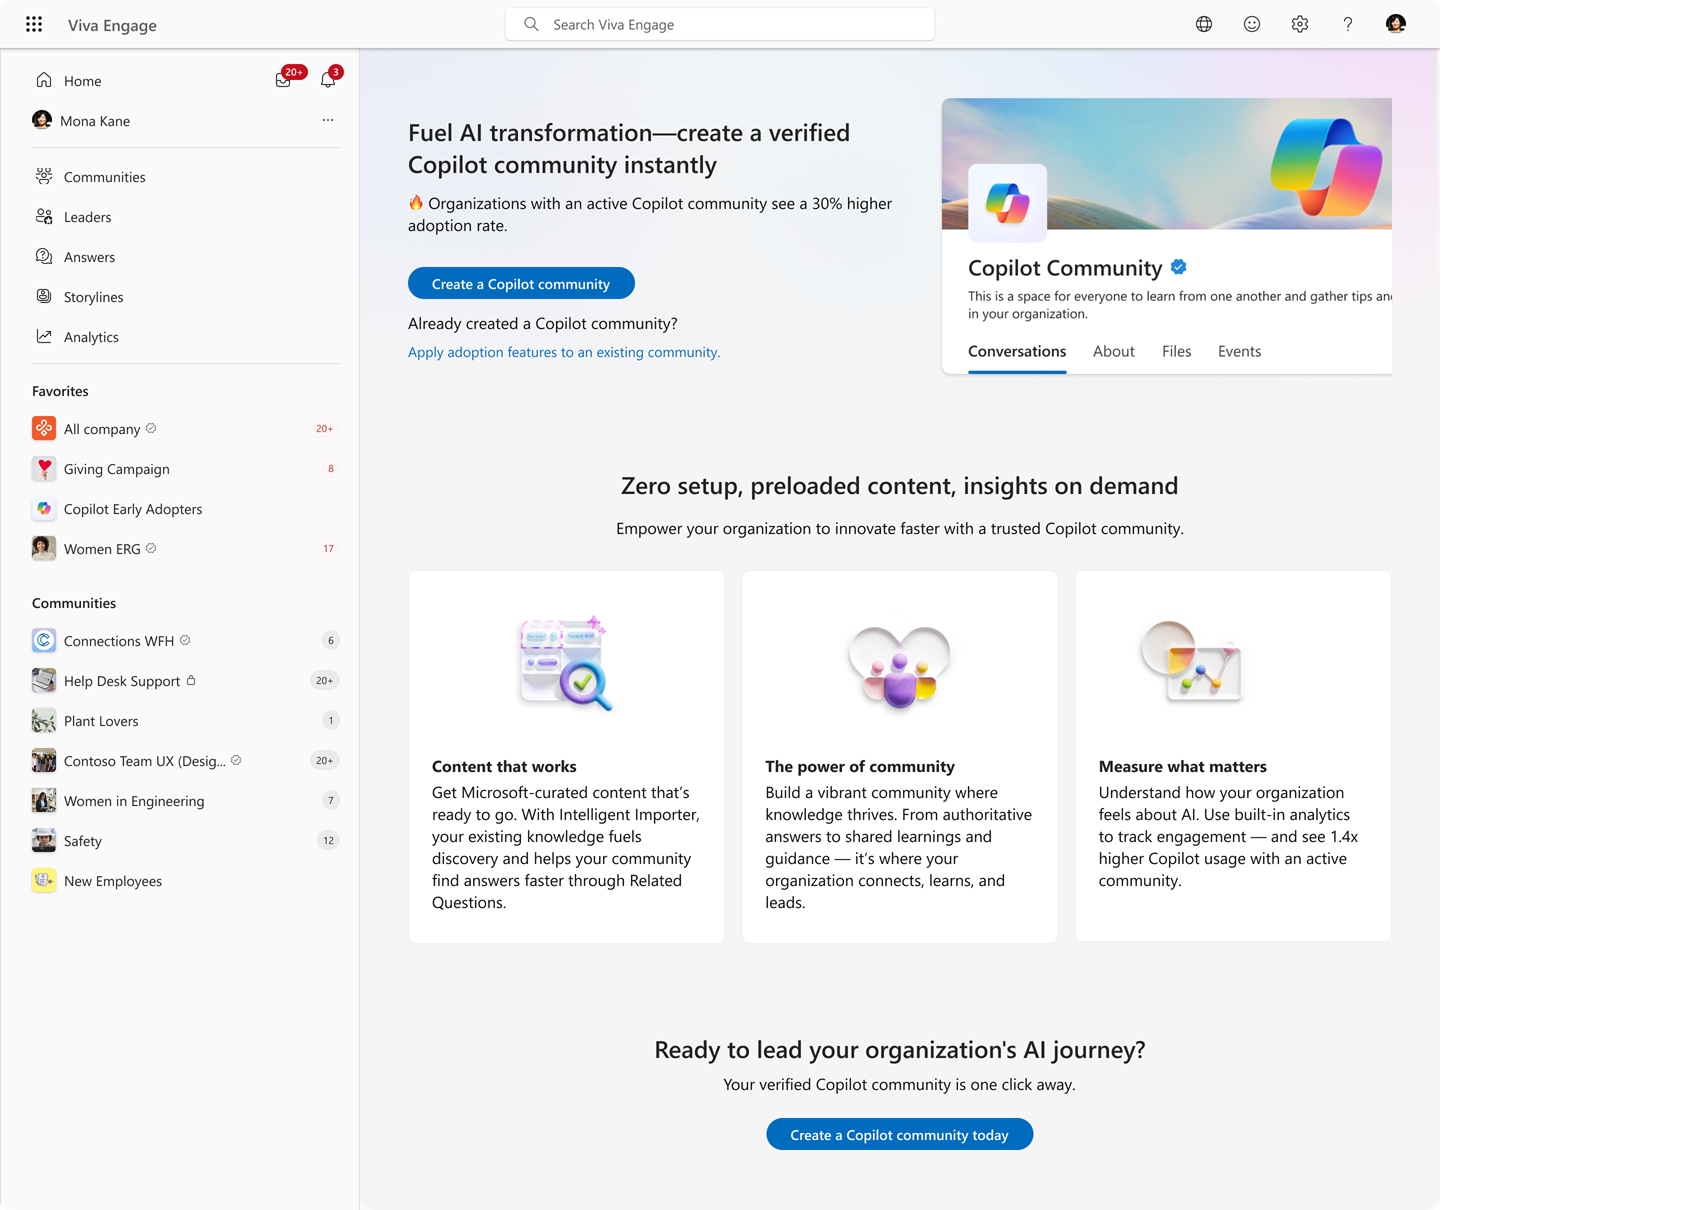This screenshot has width=1700, height=1210.
Task: Open the notifications bell
Action: point(327,79)
